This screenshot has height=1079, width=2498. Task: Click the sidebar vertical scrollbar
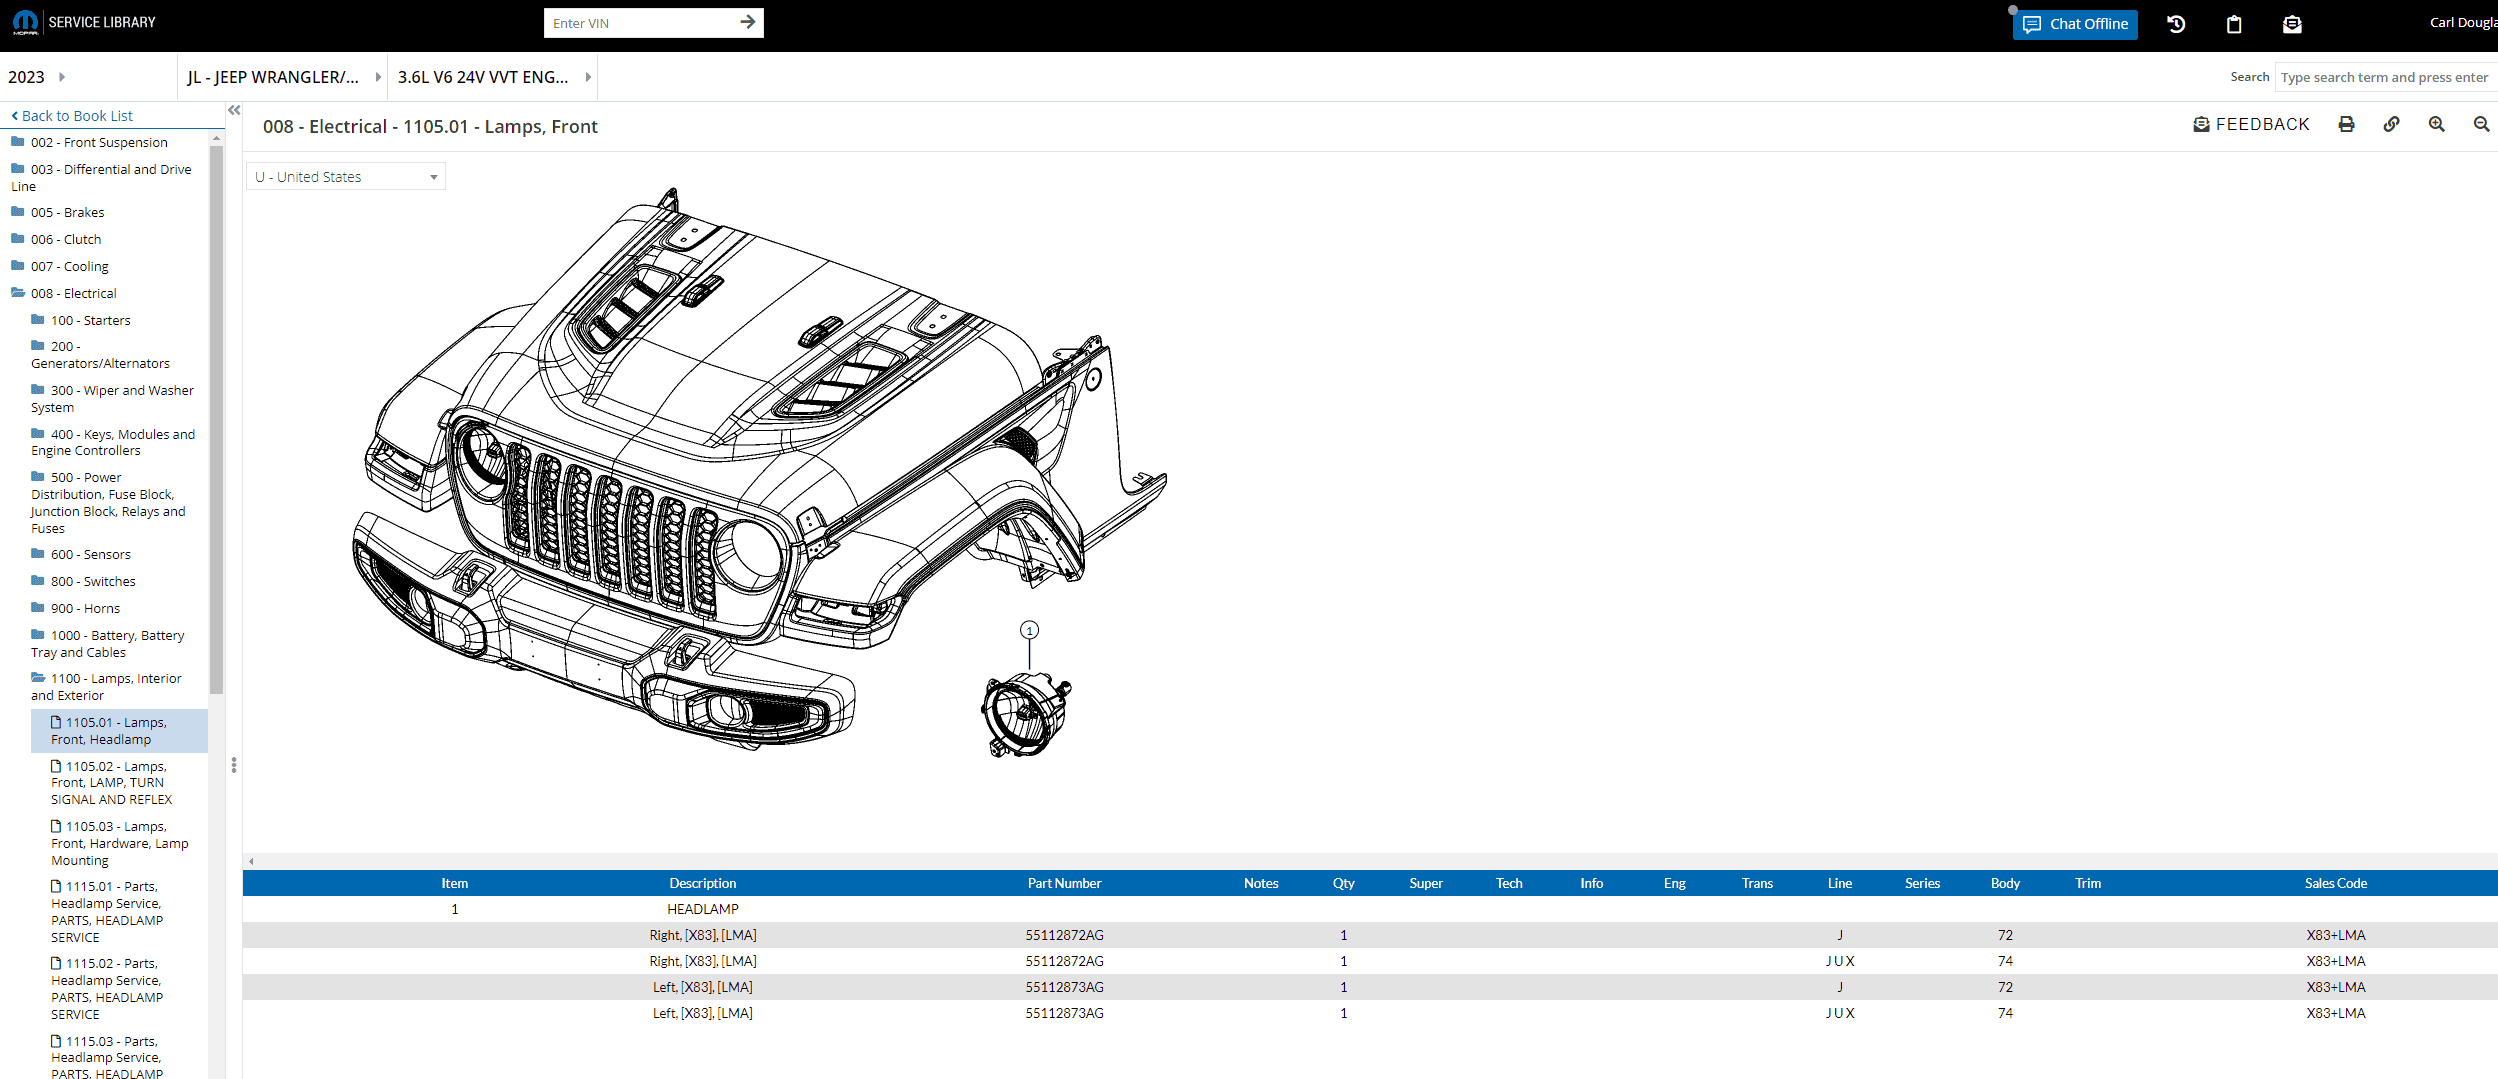click(216, 420)
